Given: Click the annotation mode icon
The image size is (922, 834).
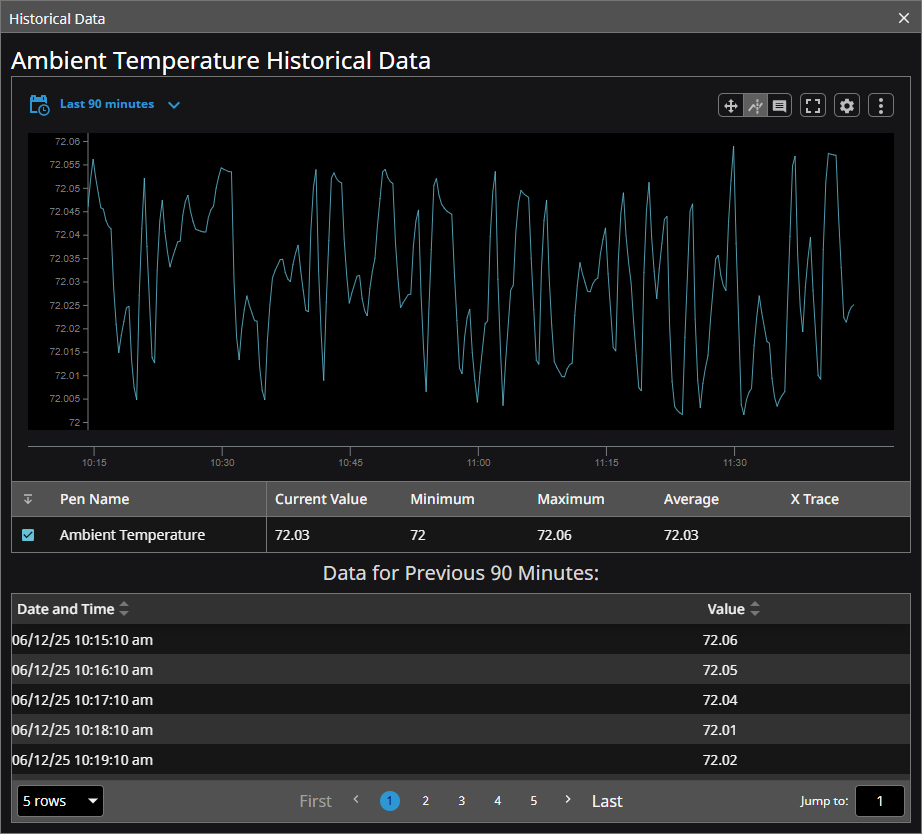Looking at the screenshot, I should [x=780, y=105].
